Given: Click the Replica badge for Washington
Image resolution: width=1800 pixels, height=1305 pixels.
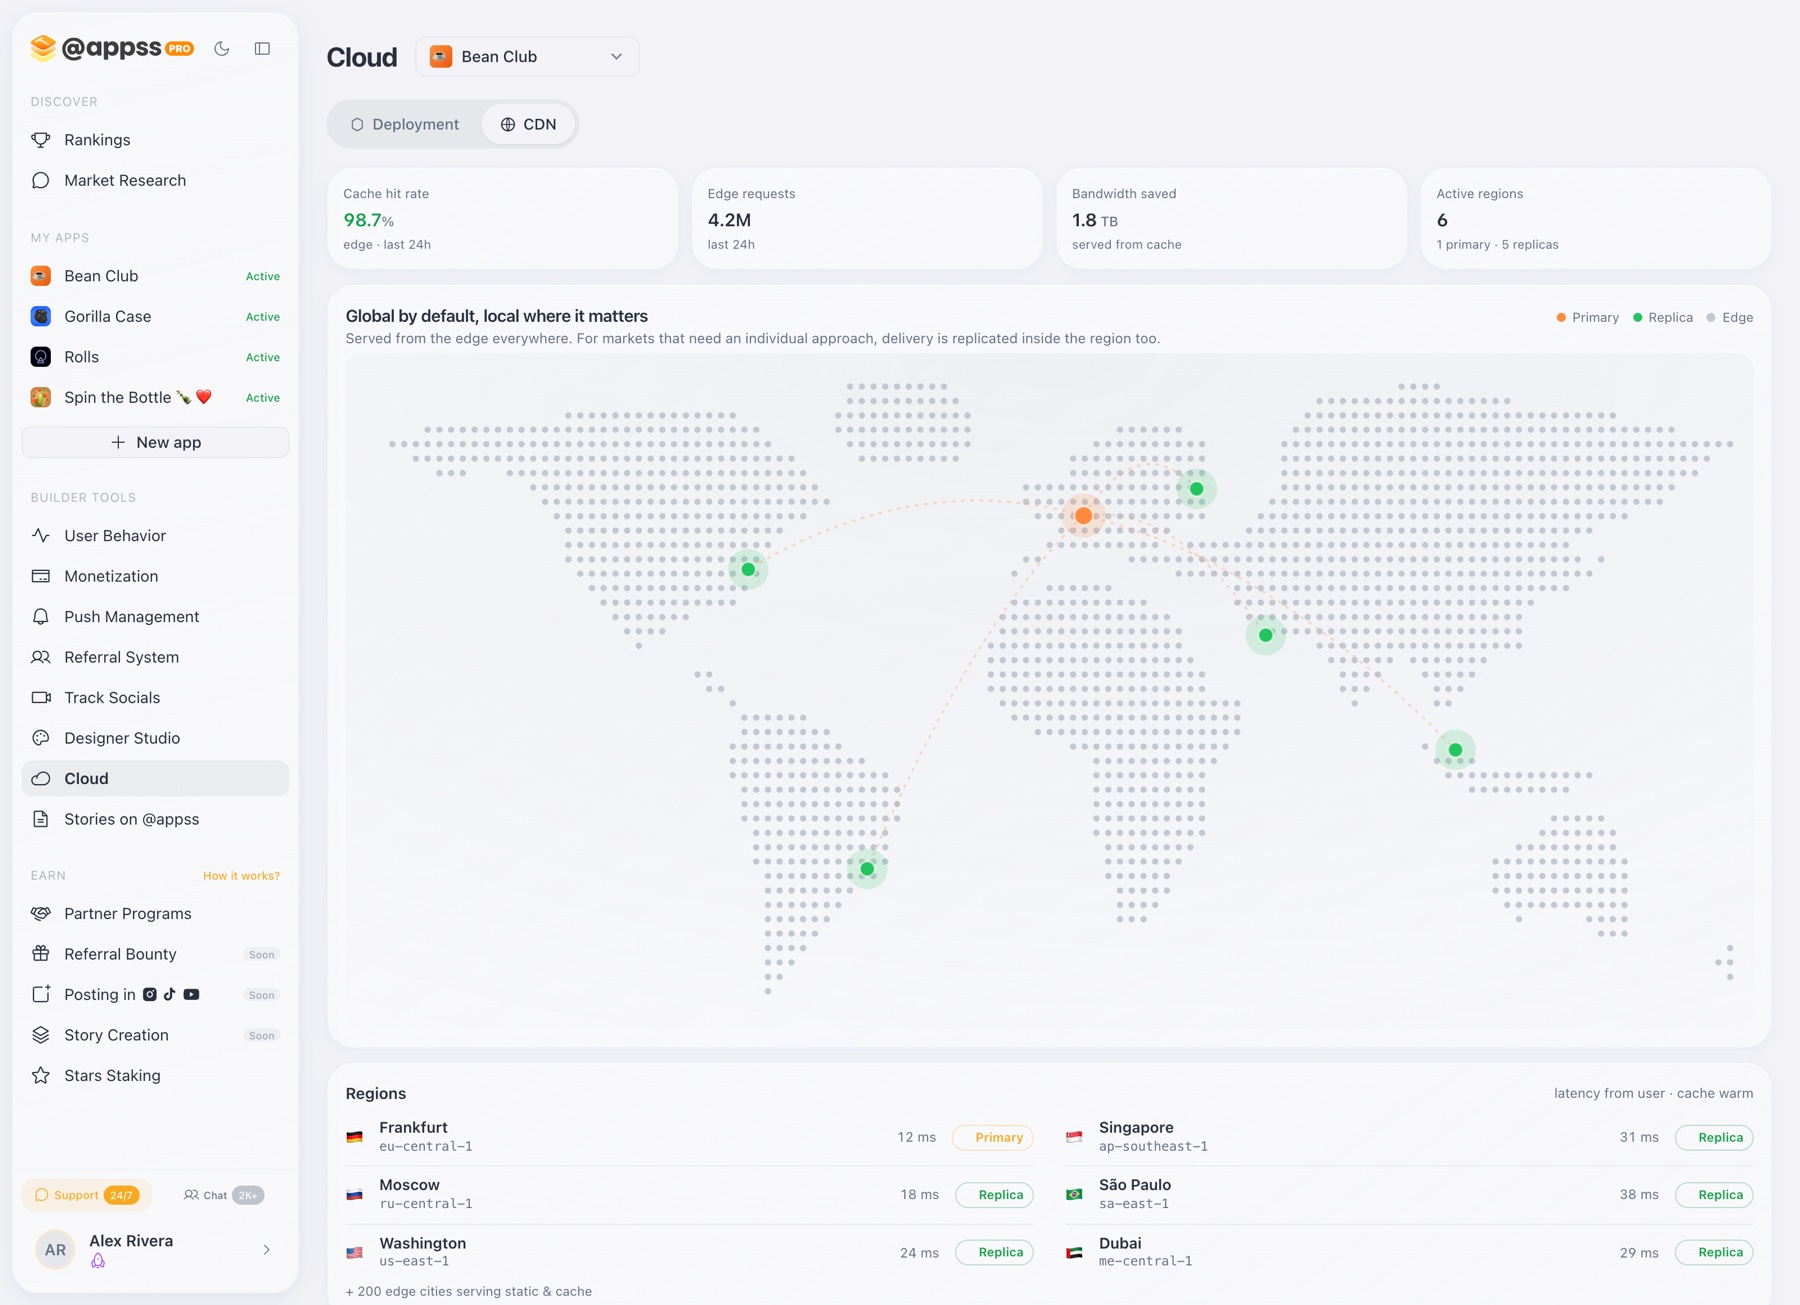Looking at the screenshot, I should point(994,1252).
